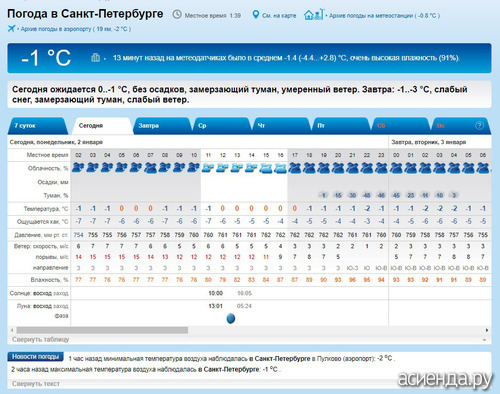Click the weather station house icon

(x=314, y=14)
